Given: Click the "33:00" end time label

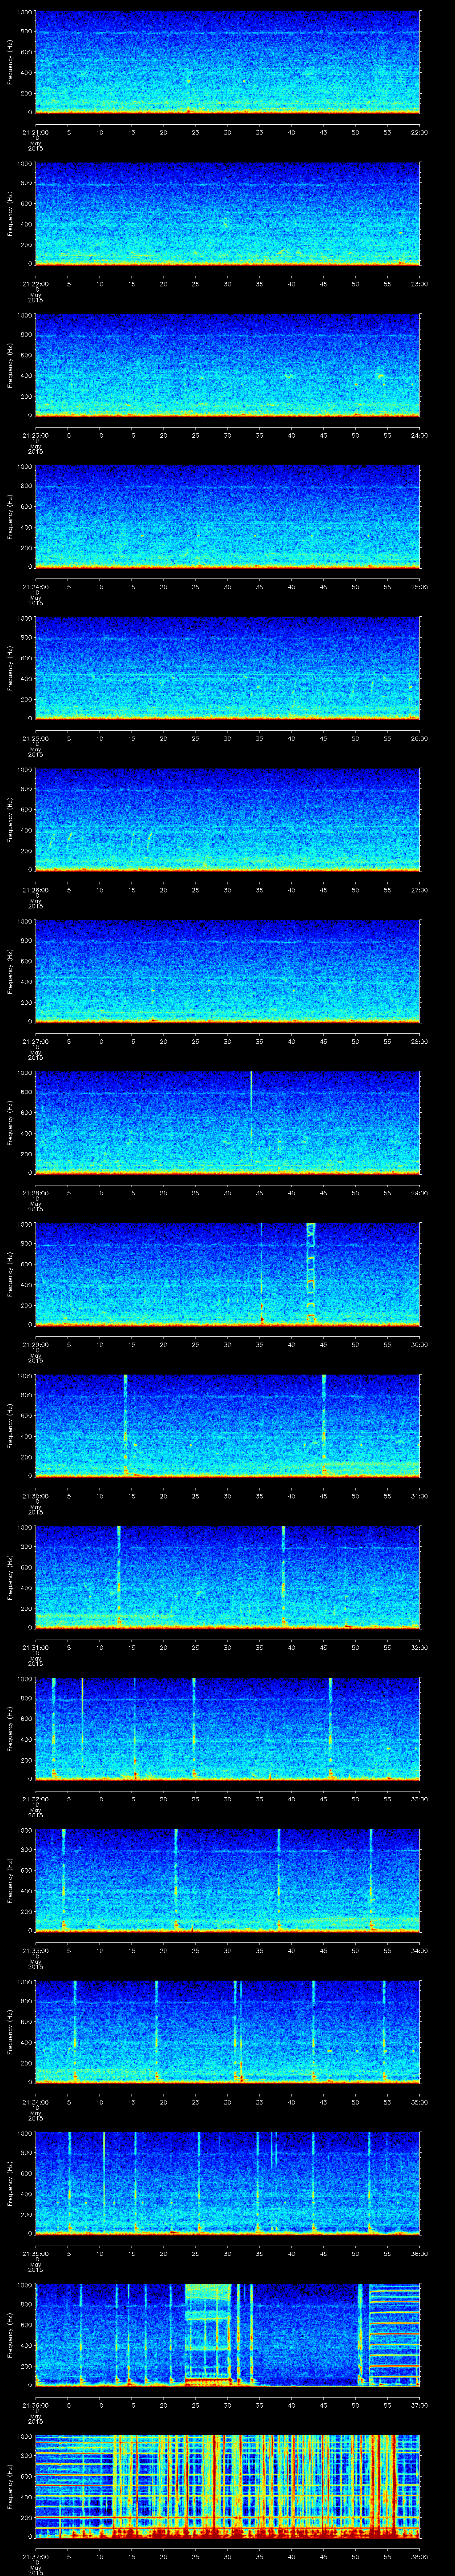Looking at the screenshot, I should pyautogui.click(x=420, y=1799).
